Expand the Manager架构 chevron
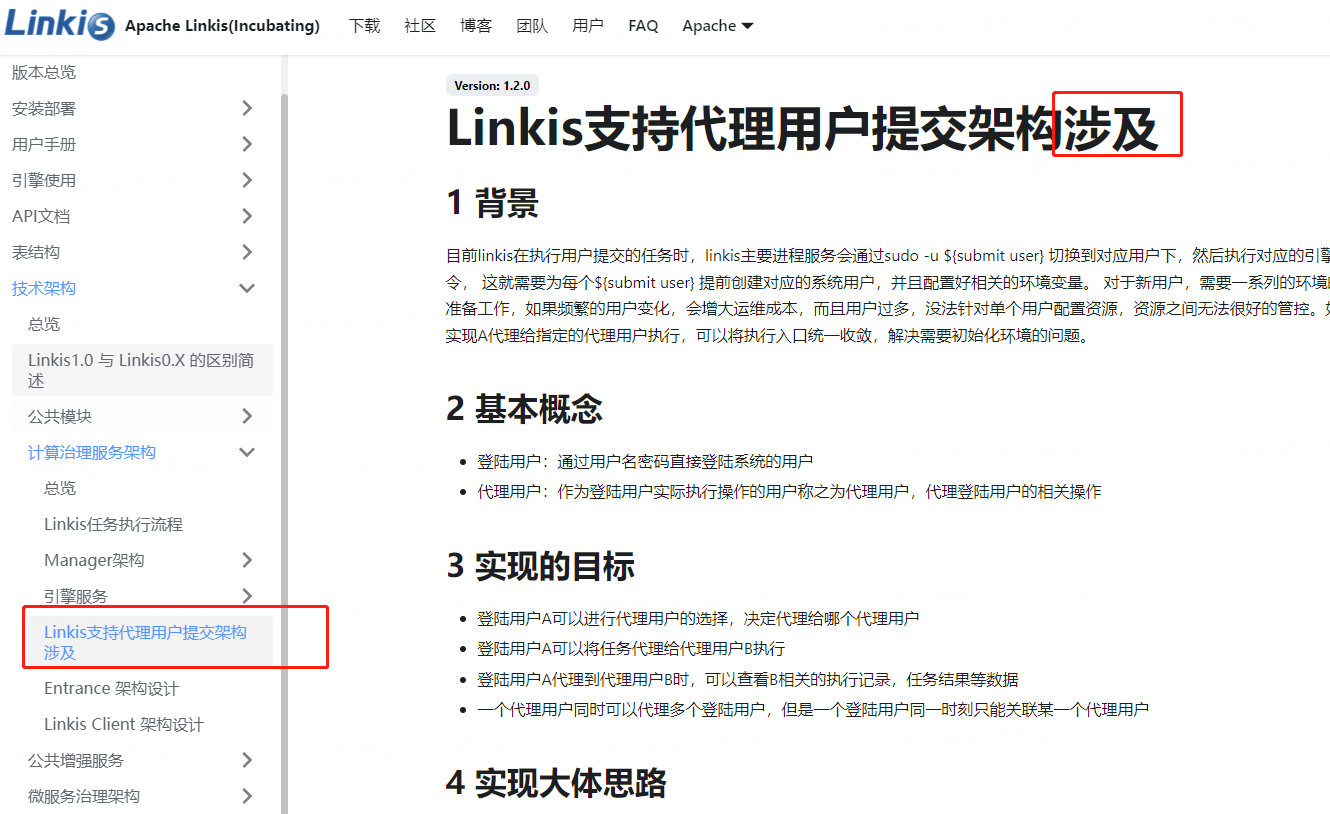The height and width of the screenshot is (814, 1330). click(247, 560)
